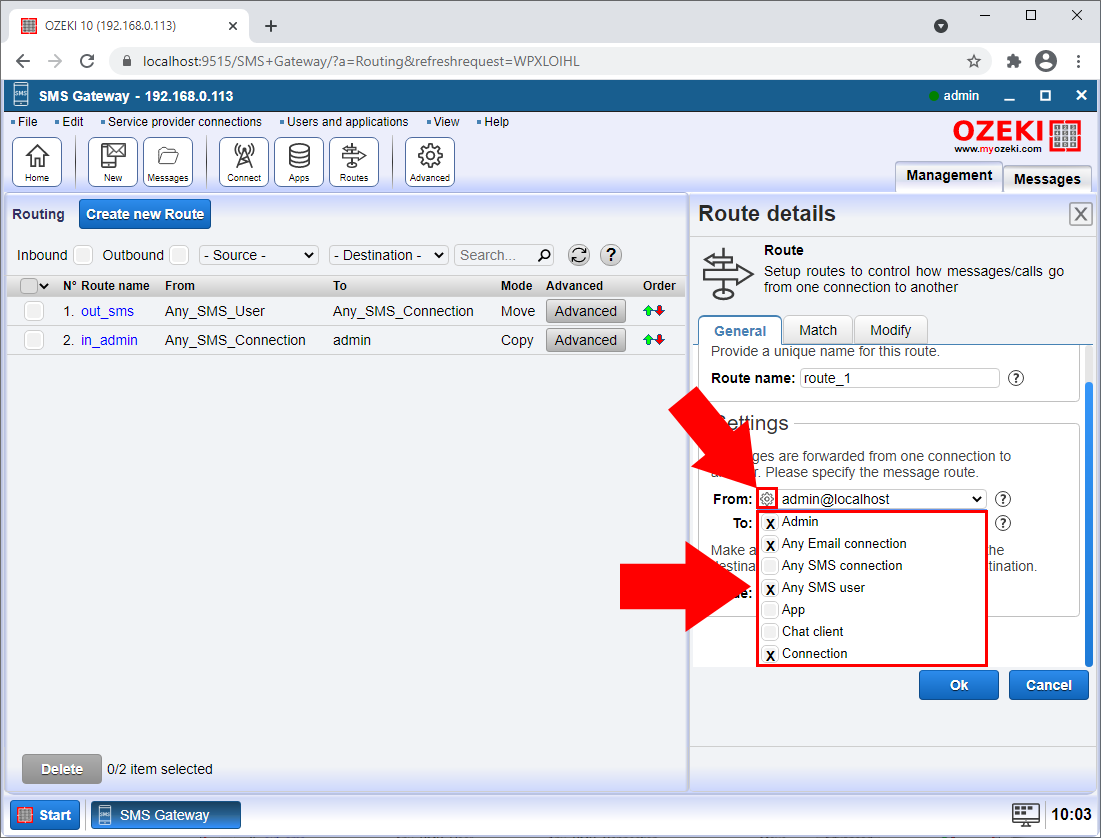Enable the Chat client checkbox
The width and height of the screenshot is (1101, 838).
pyautogui.click(x=770, y=632)
